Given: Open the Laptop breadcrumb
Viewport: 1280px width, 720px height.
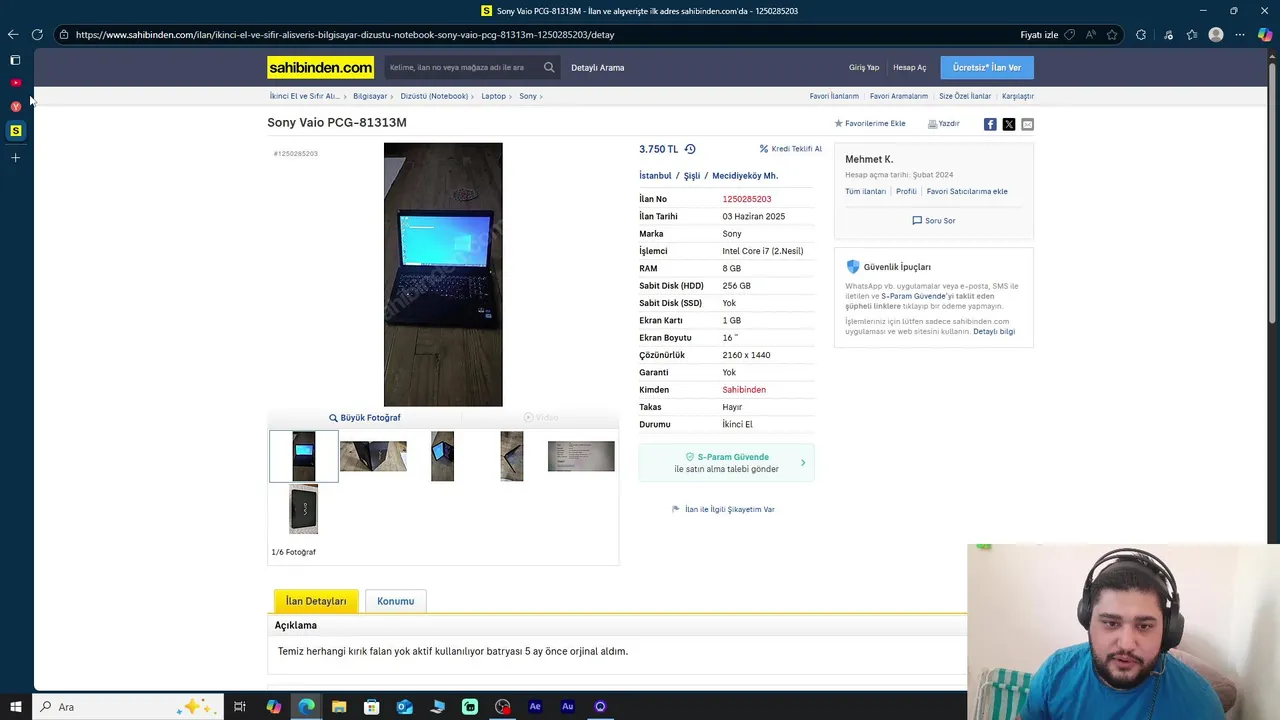Looking at the screenshot, I should pos(493,96).
